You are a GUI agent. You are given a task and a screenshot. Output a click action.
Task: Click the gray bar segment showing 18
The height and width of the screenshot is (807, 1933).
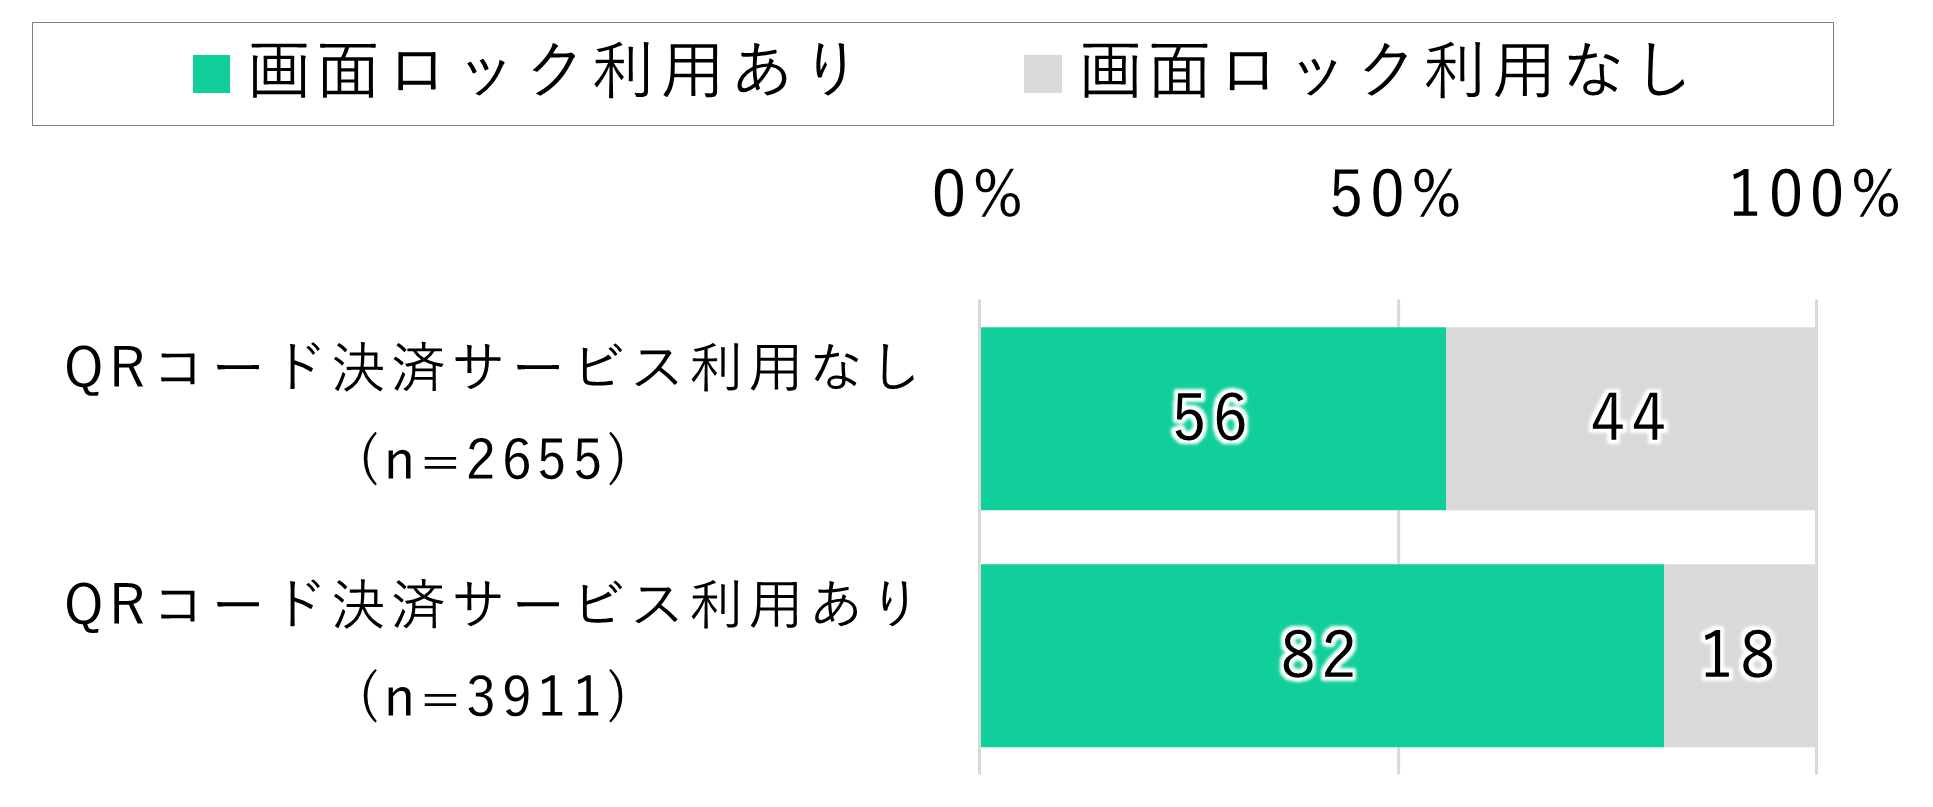click(x=1740, y=655)
